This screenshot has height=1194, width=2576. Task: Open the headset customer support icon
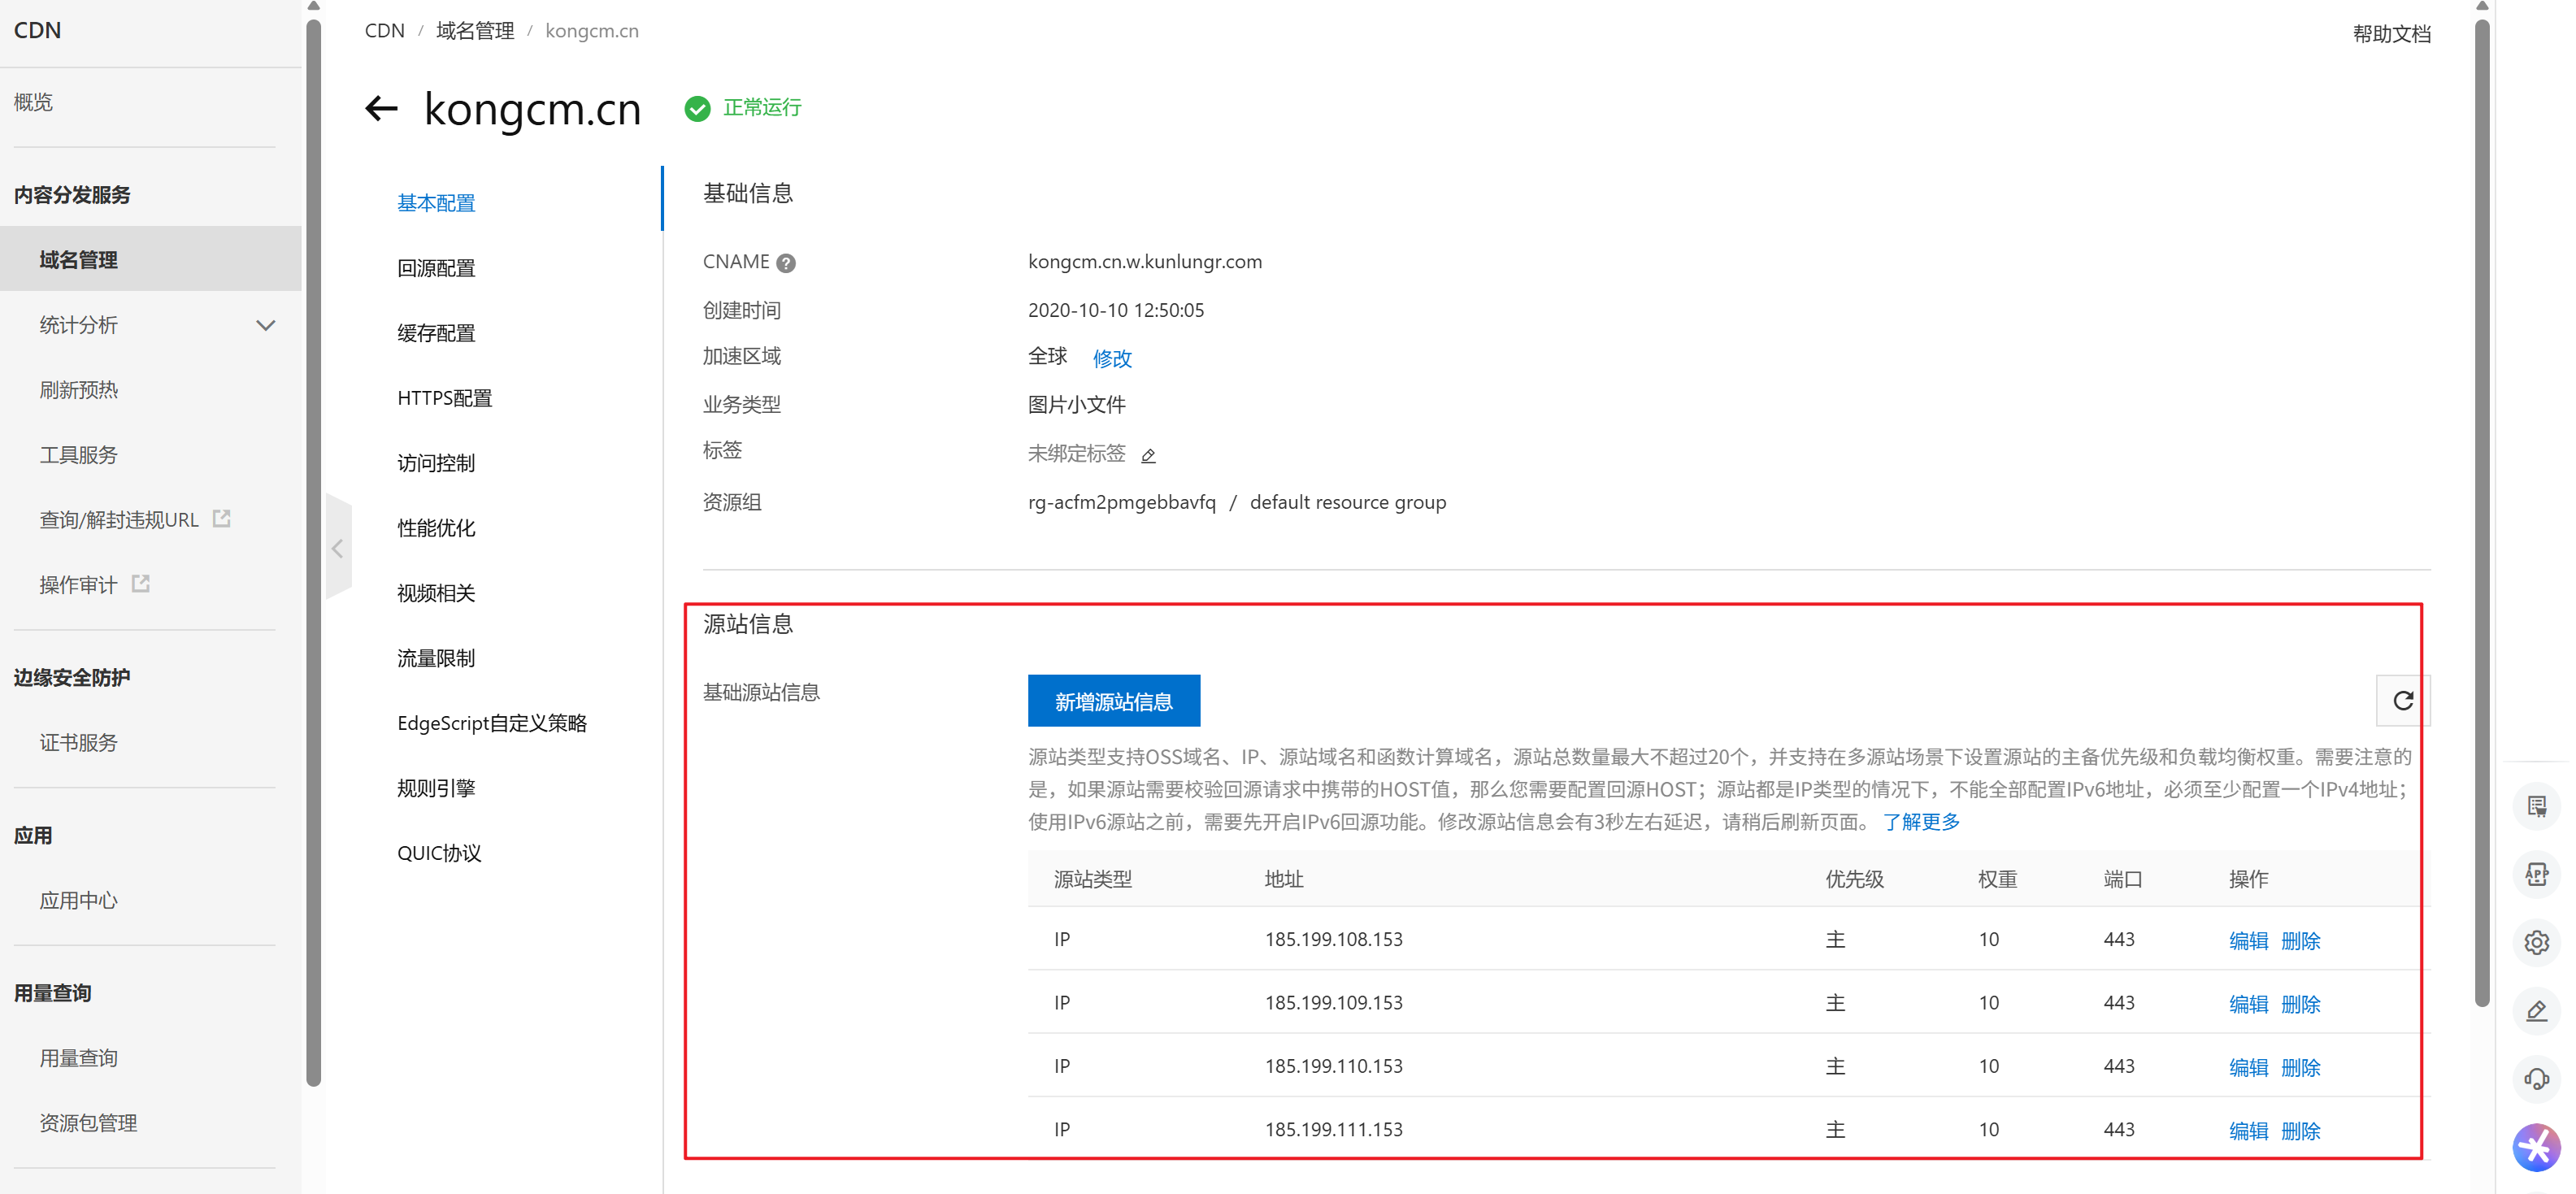[2536, 1078]
